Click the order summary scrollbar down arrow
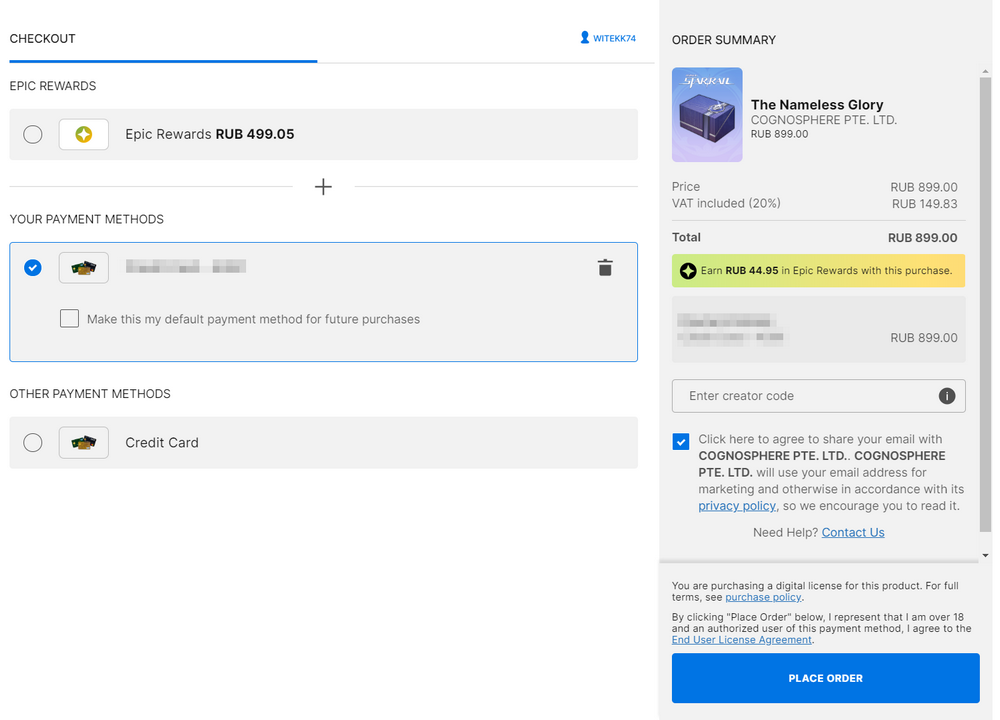 click(985, 555)
